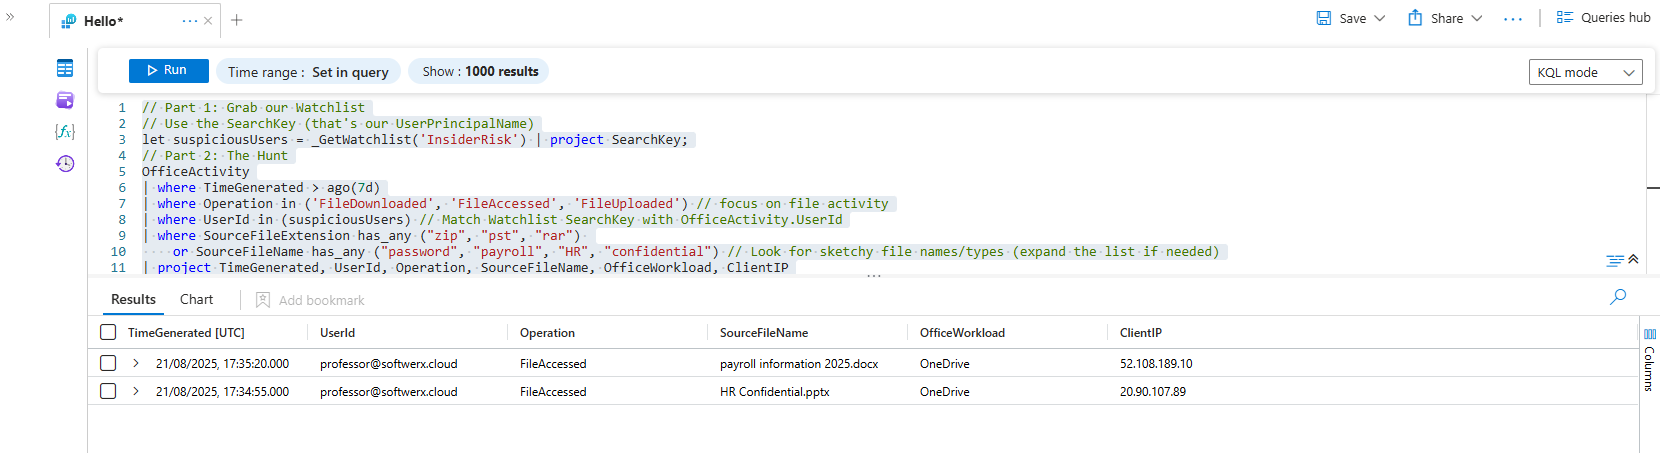The height and width of the screenshot is (453, 1675).
Task: Click the splitter handle between editor and results
Action: point(874,276)
